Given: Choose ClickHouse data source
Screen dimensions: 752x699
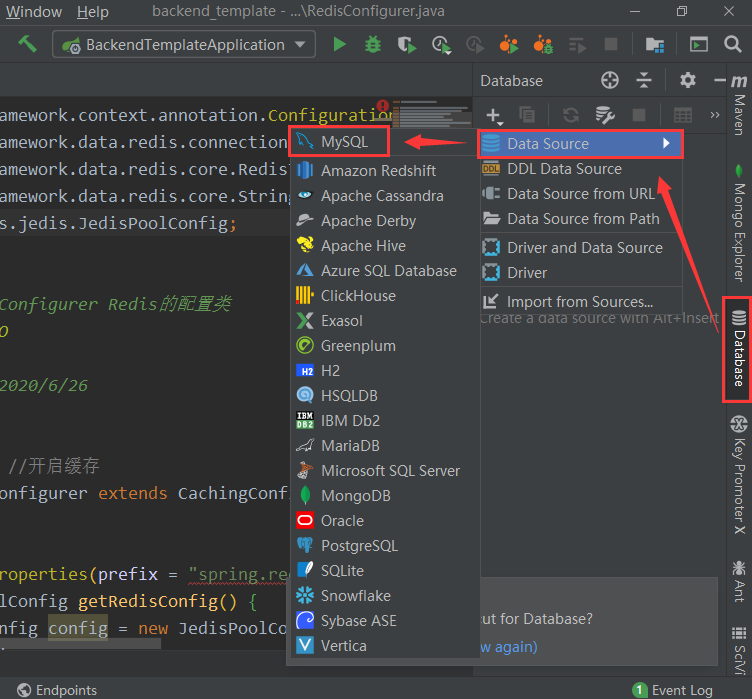Looking at the screenshot, I should pos(385,296).
